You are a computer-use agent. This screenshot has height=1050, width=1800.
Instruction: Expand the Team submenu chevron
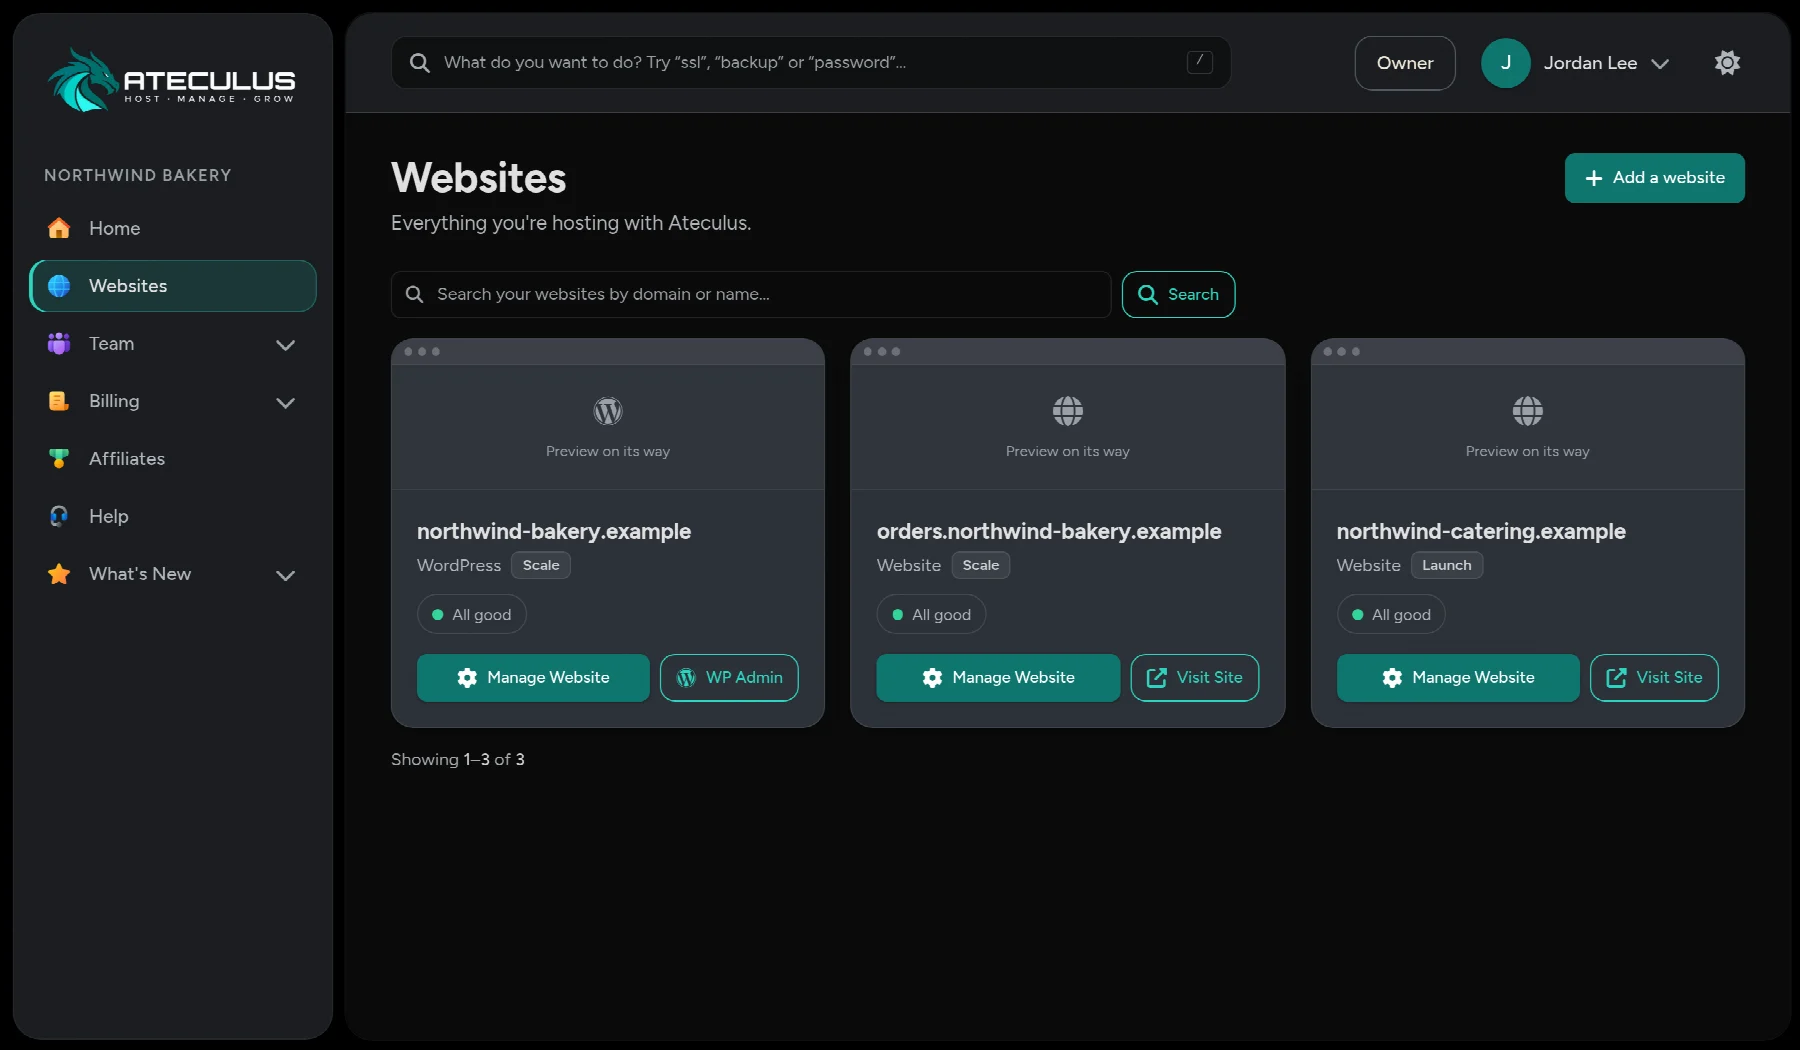(285, 344)
